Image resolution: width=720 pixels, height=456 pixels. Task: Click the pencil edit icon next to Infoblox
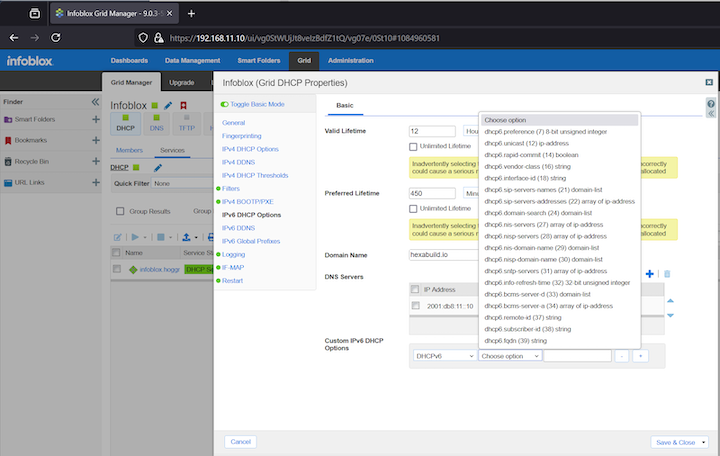pos(168,105)
